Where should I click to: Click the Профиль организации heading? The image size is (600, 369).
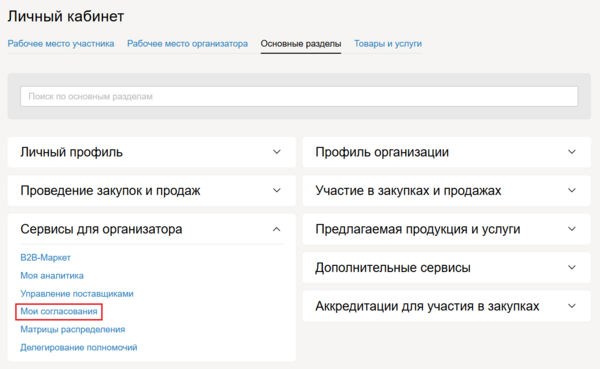tap(382, 152)
